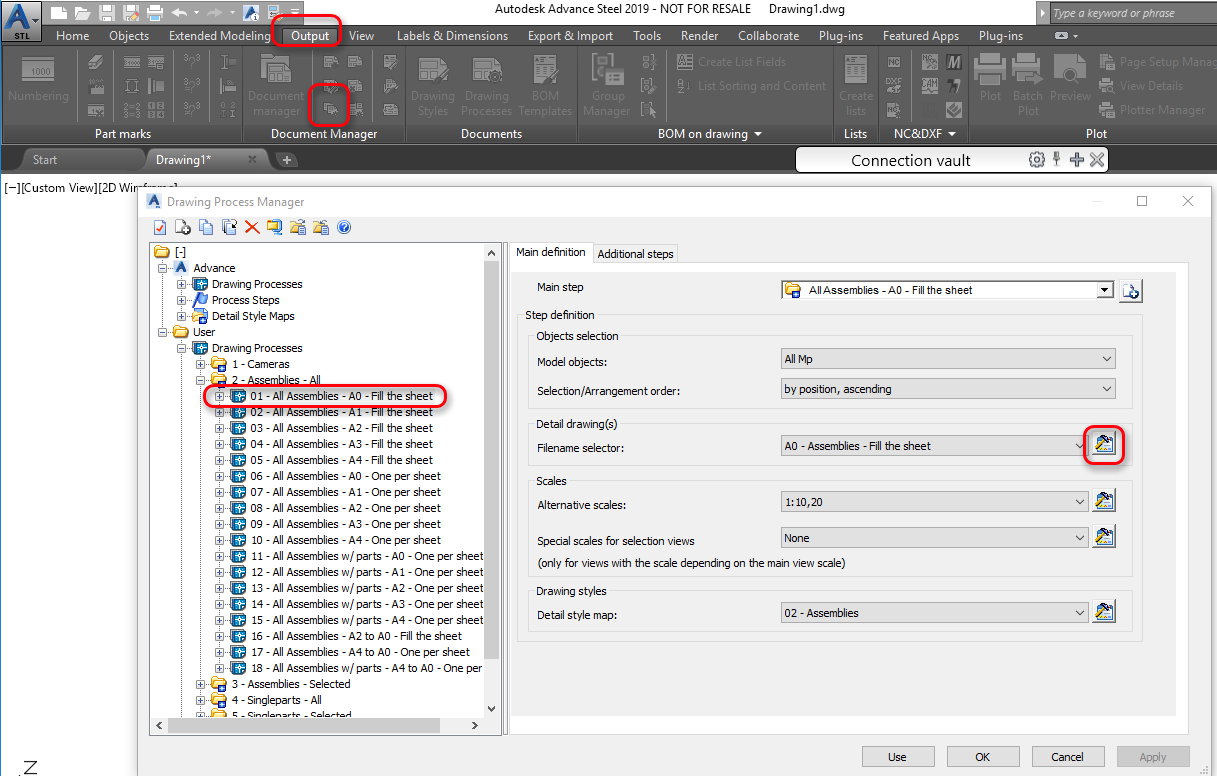The height and width of the screenshot is (776, 1217).
Task: Expand the '3 - Assemblies - Selected' tree node
Action: pos(199,685)
